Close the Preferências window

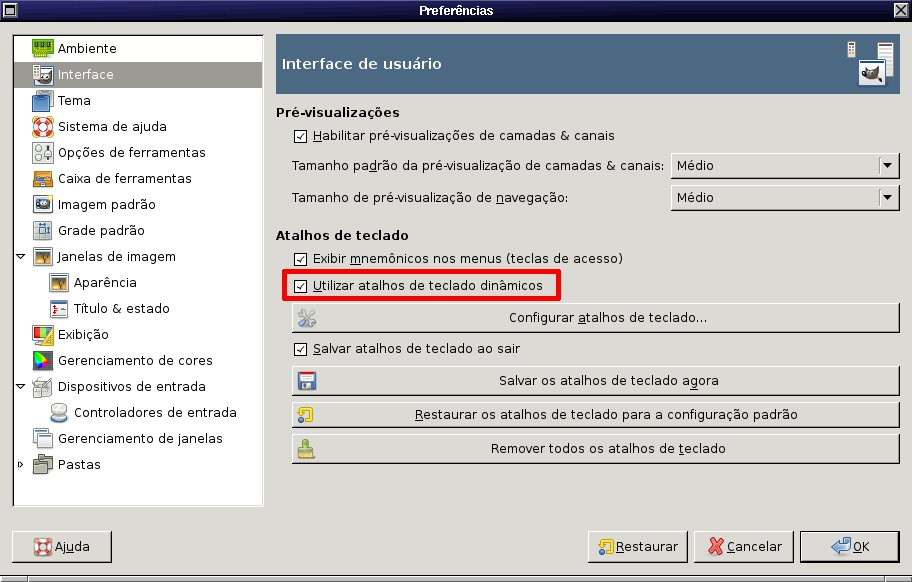pos(901,10)
